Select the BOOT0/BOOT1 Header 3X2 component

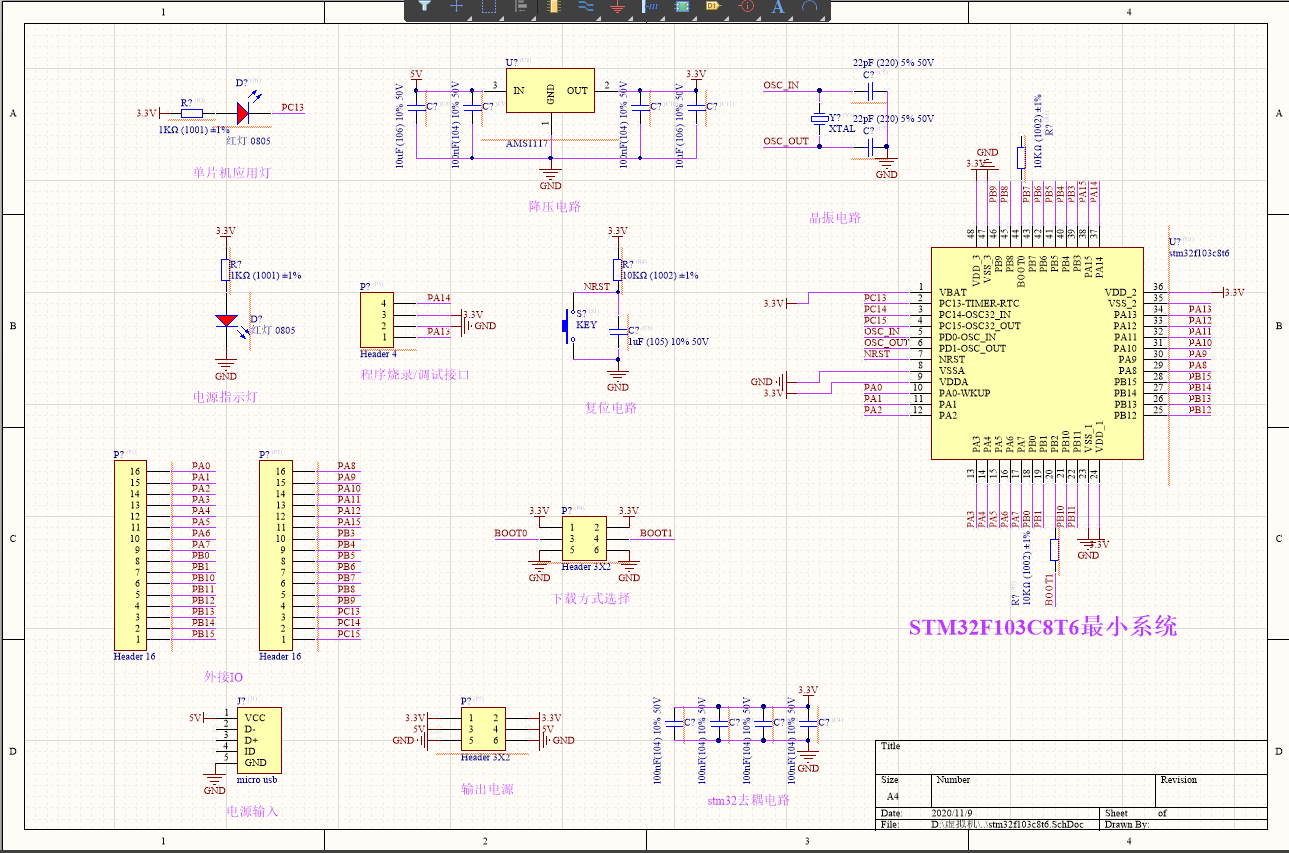(584, 539)
